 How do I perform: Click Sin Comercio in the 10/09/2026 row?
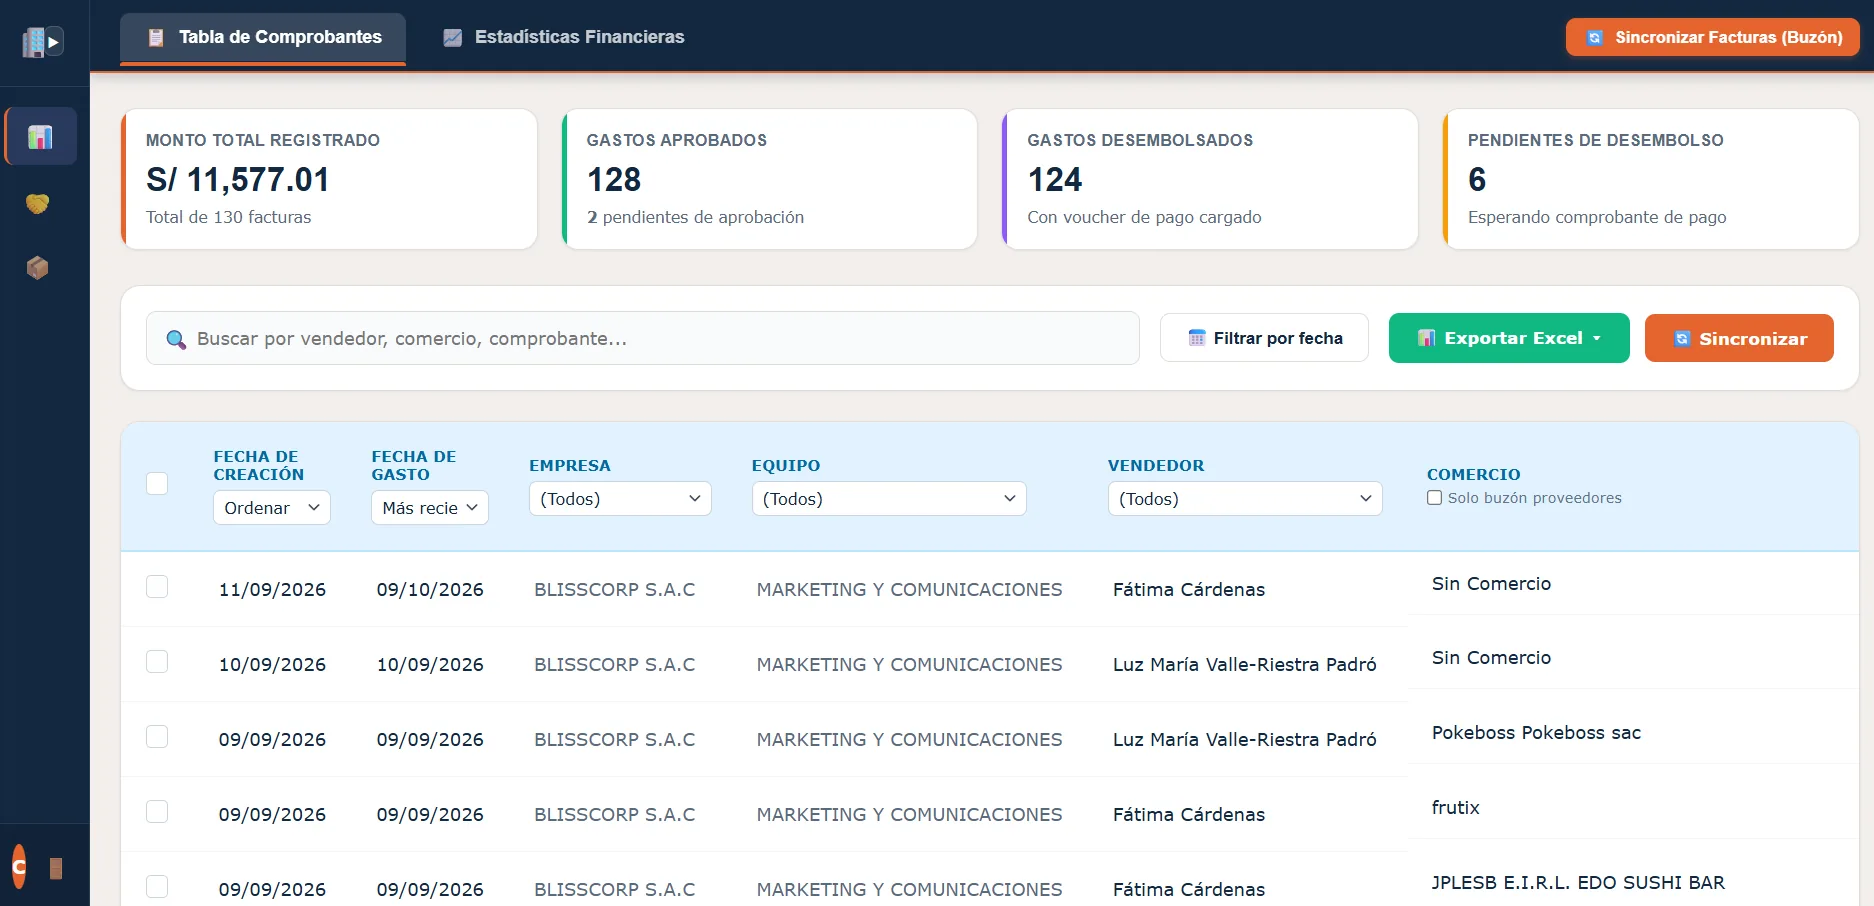(1491, 658)
